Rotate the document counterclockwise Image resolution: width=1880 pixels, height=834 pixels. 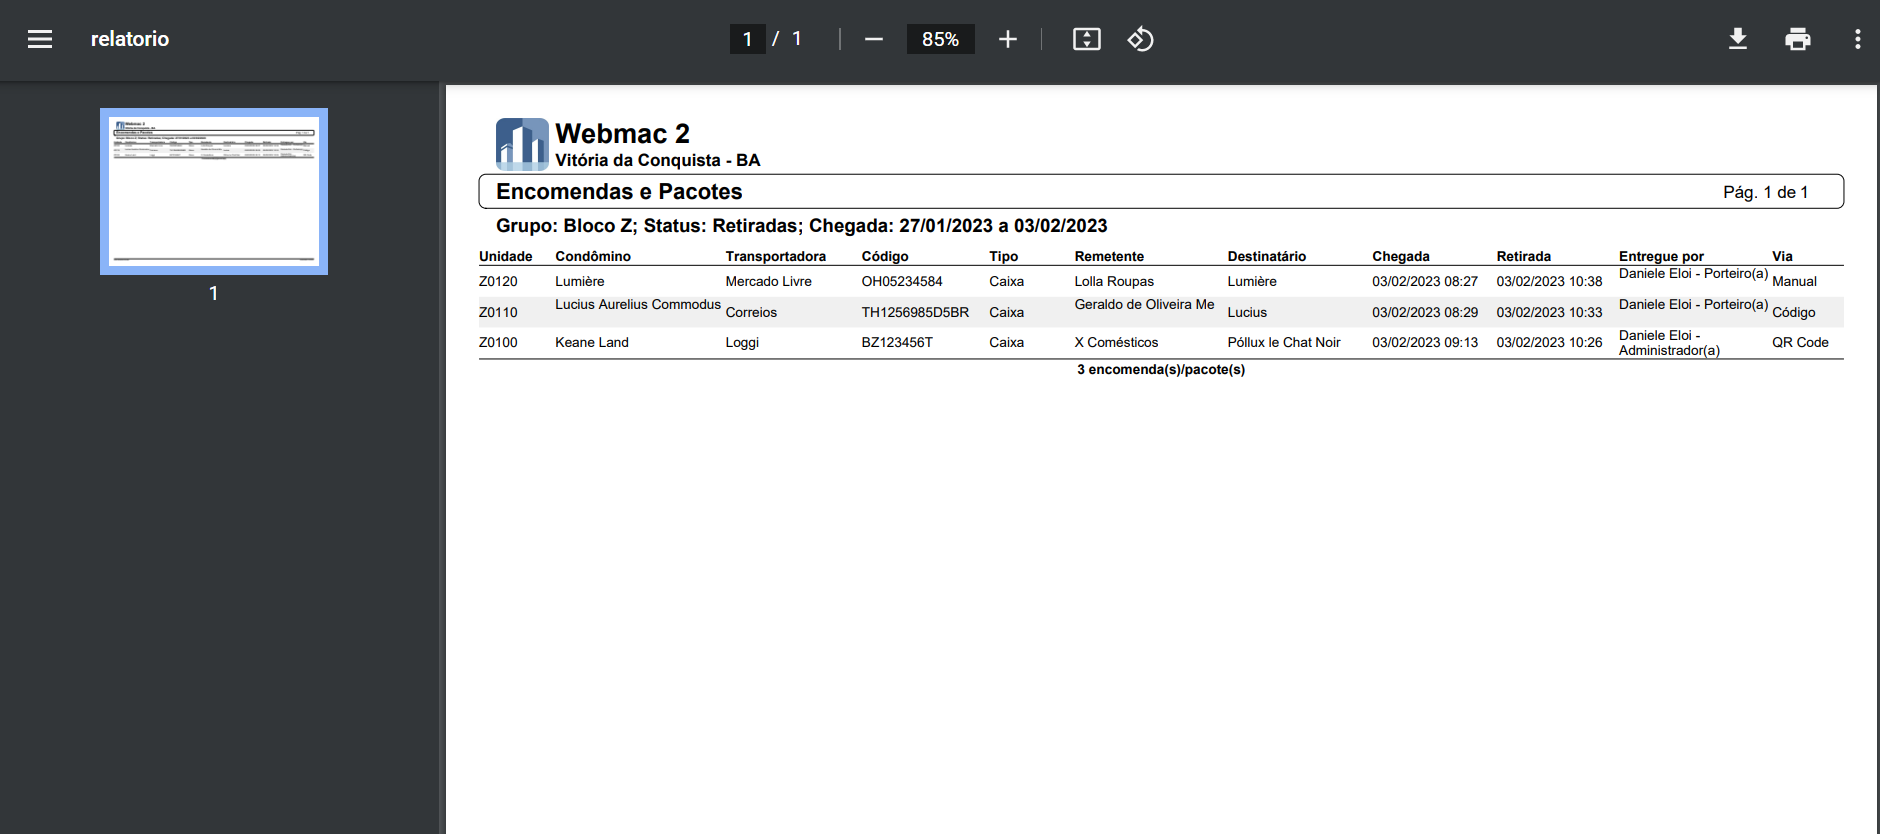(x=1140, y=39)
